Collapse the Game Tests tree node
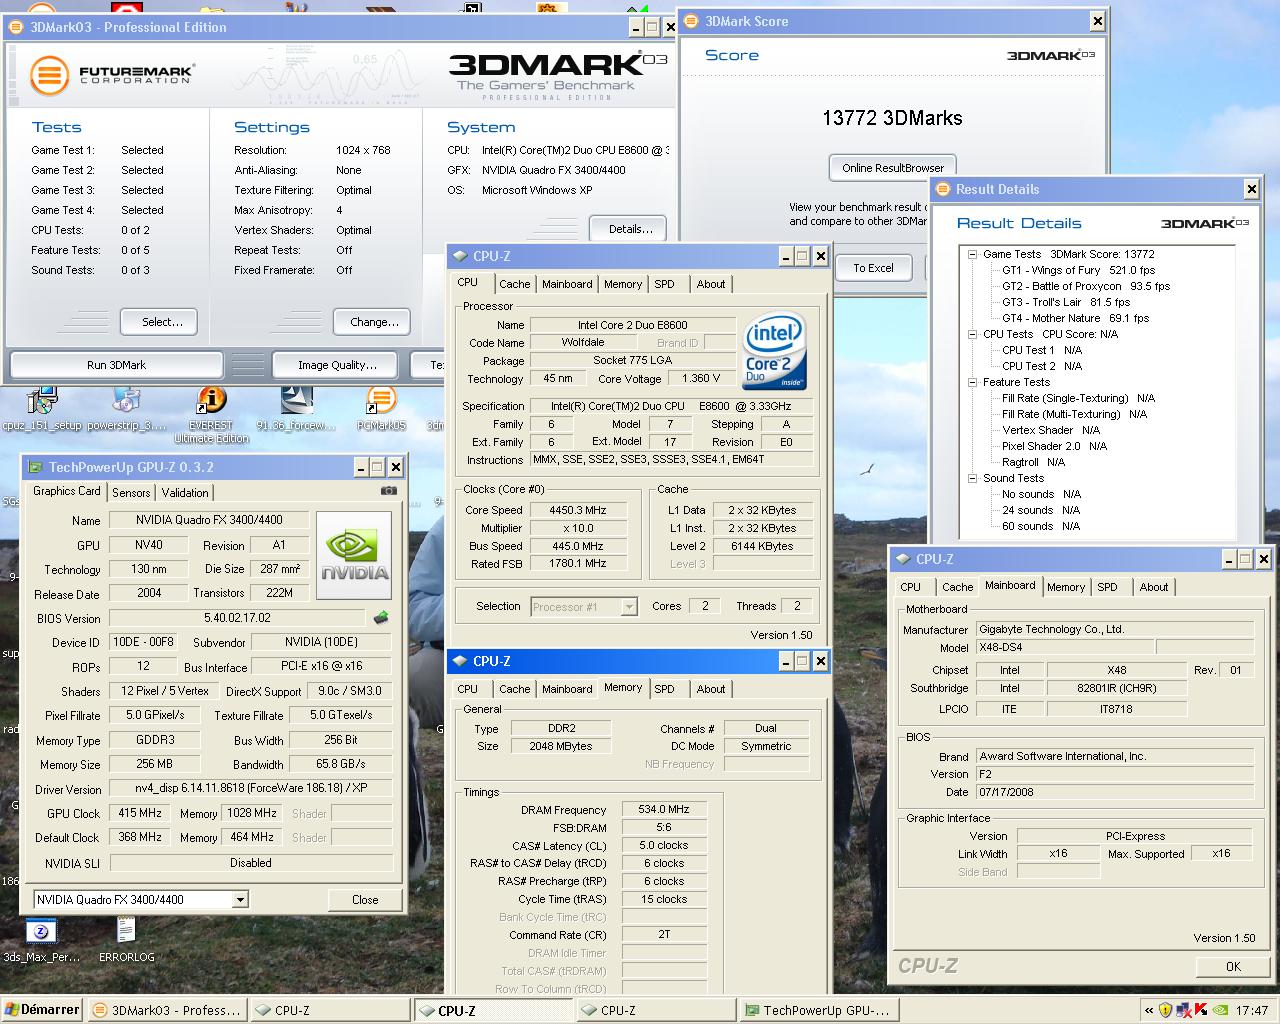The height and width of the screenshot is (1024, 1280). click(x=972, y=254)
